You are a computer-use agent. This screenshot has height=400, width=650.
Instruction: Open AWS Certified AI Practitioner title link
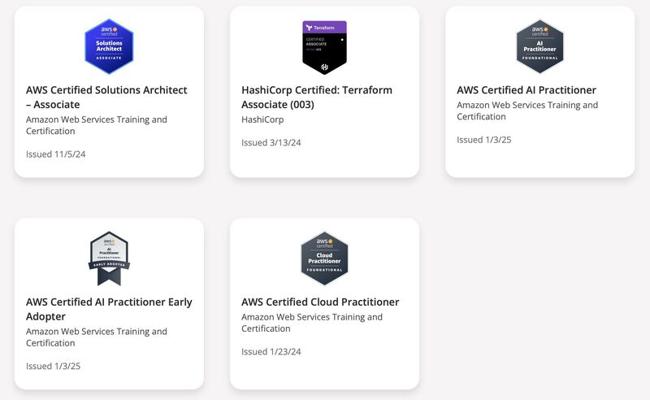(x=526, y=90)
